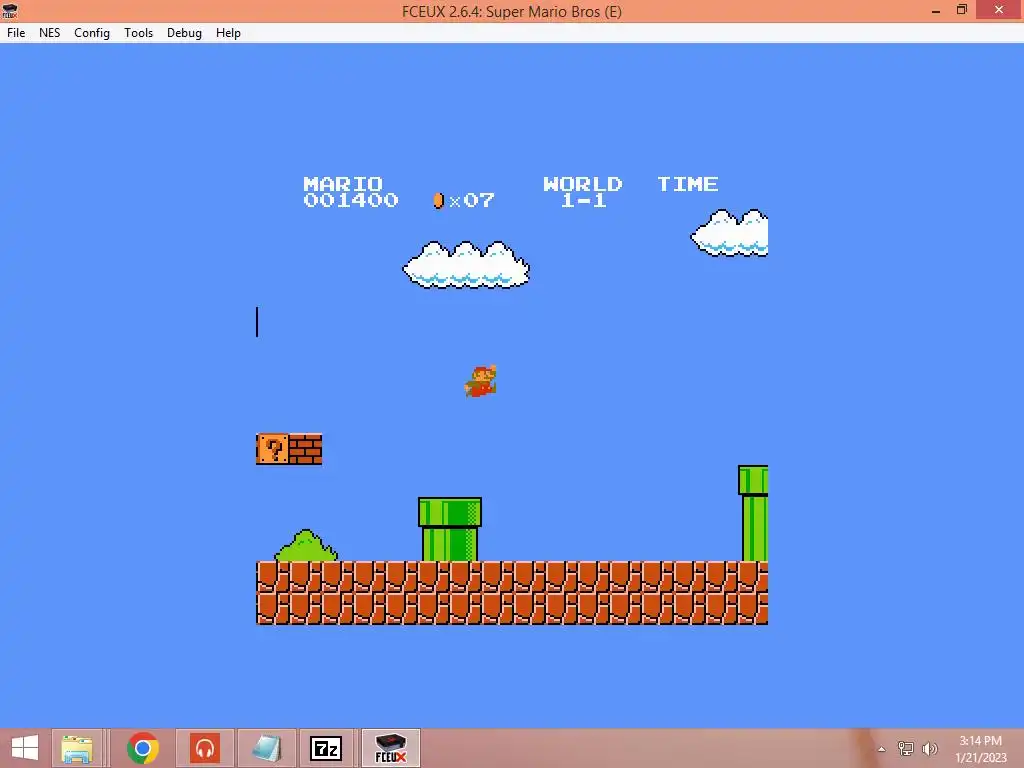Minimize the FCEUX window
This screenshot has height=768, width=1024.
[x=936, y=10]
